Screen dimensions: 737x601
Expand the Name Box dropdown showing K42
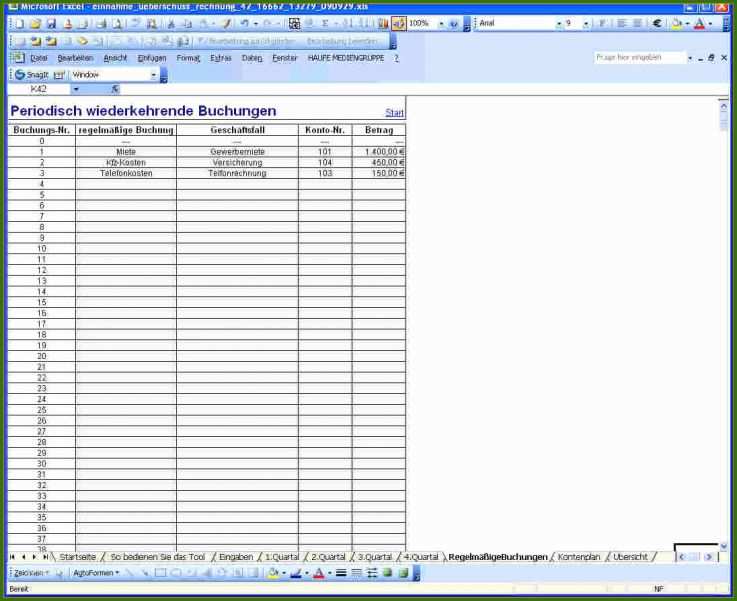76,89
